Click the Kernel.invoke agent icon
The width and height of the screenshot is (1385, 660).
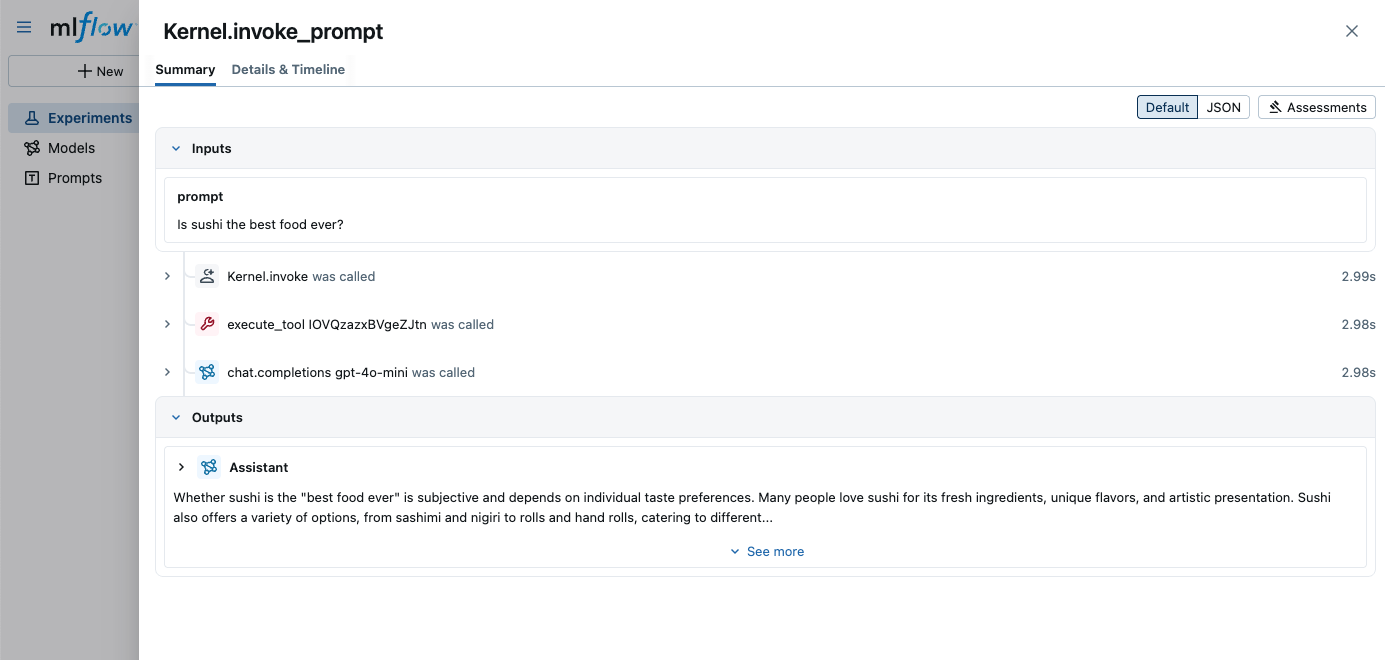207,276
